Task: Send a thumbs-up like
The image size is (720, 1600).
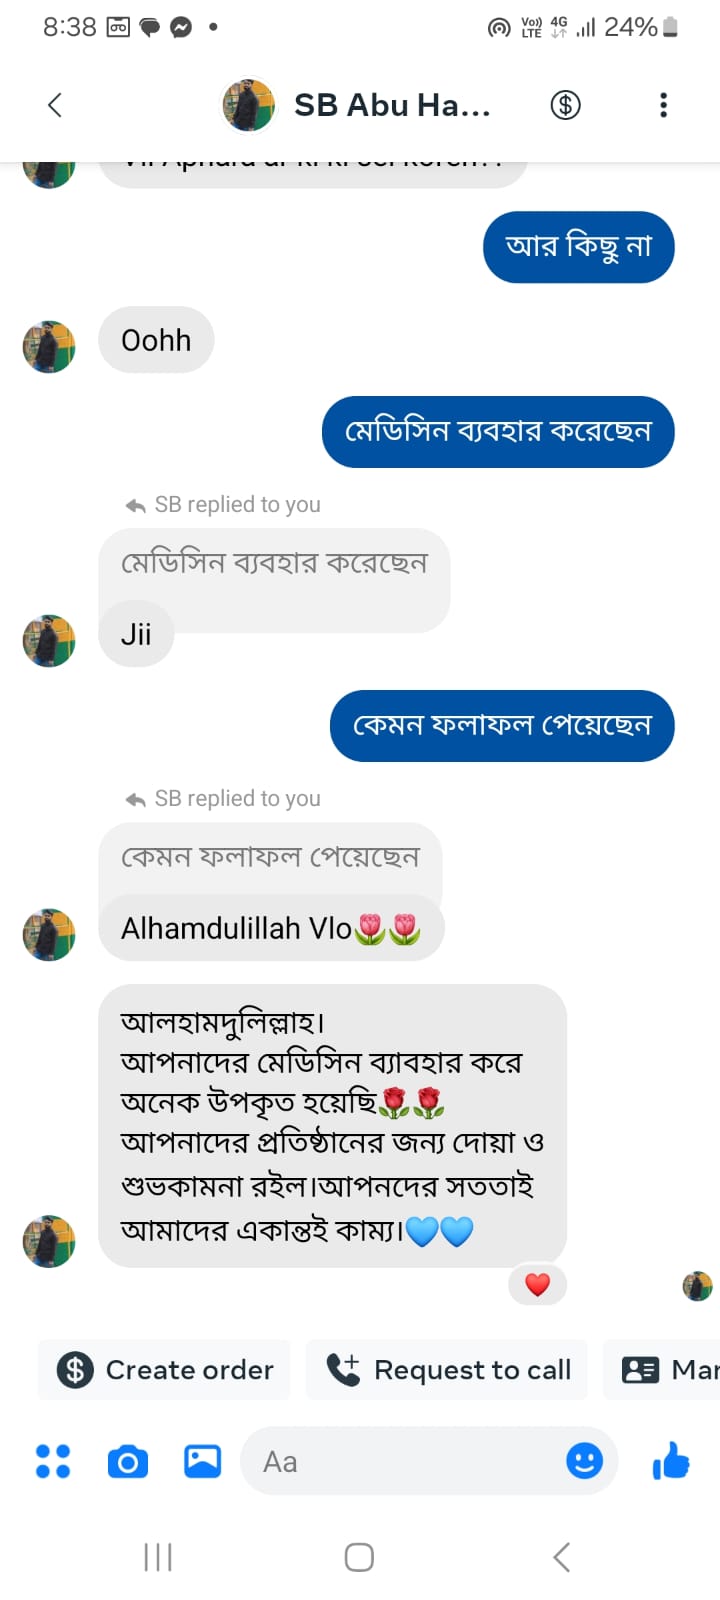Action: [x=671, y=1462]
